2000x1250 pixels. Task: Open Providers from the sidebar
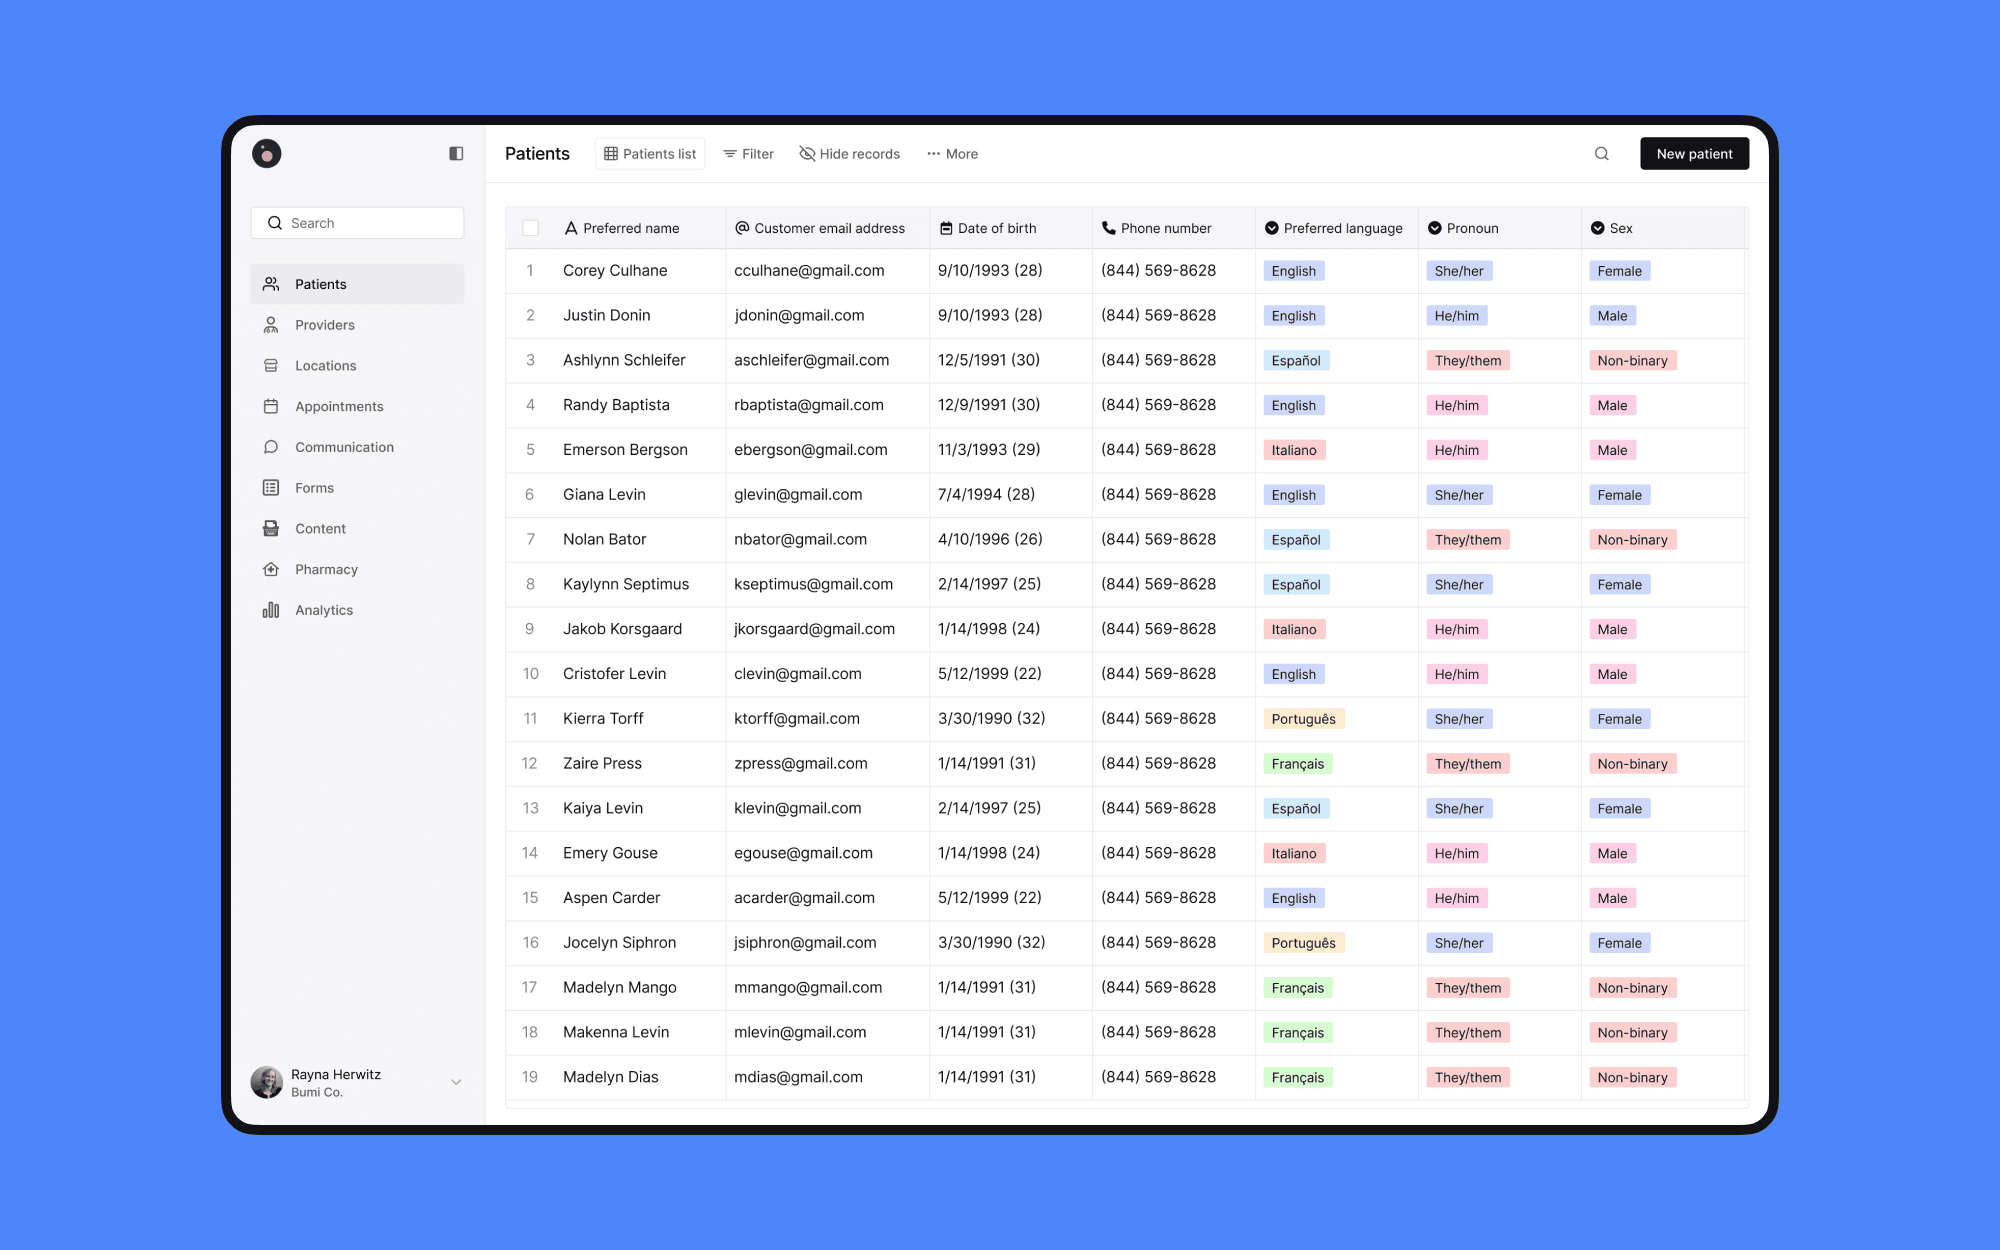(324, 325)
